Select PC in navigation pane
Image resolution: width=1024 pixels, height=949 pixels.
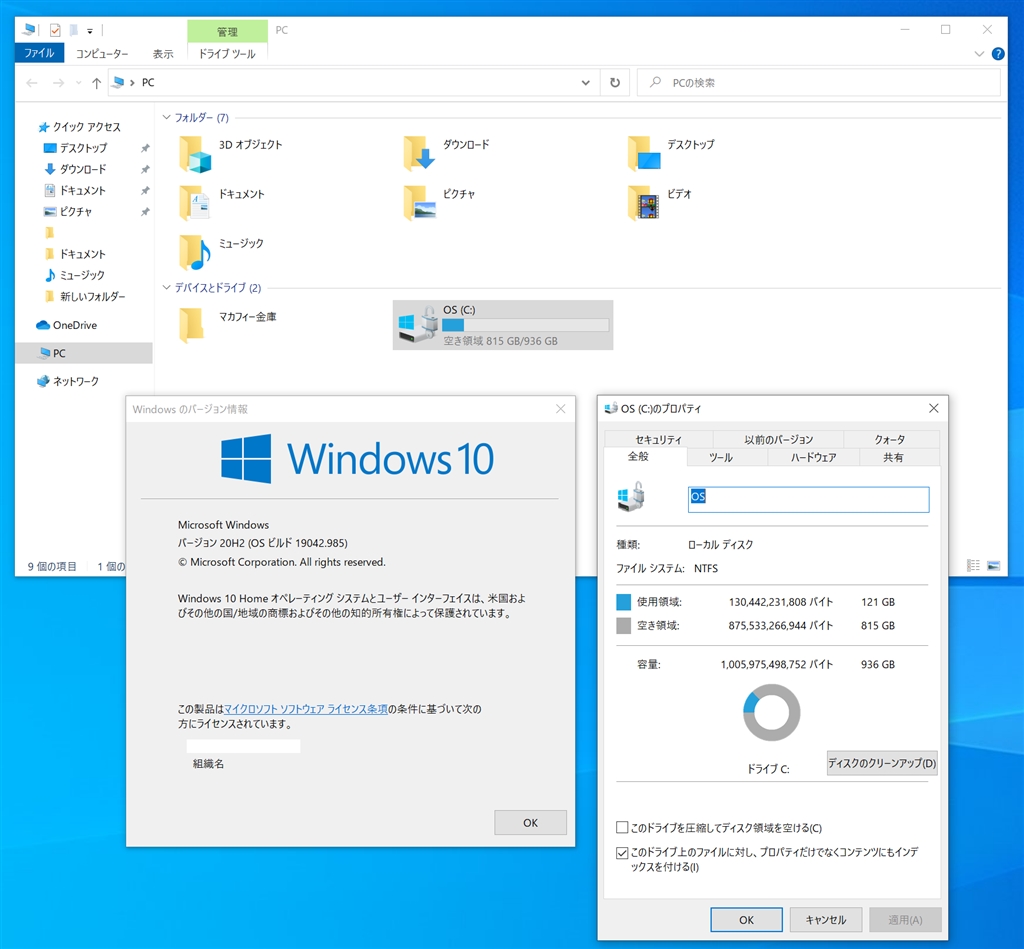pos(84,353)
